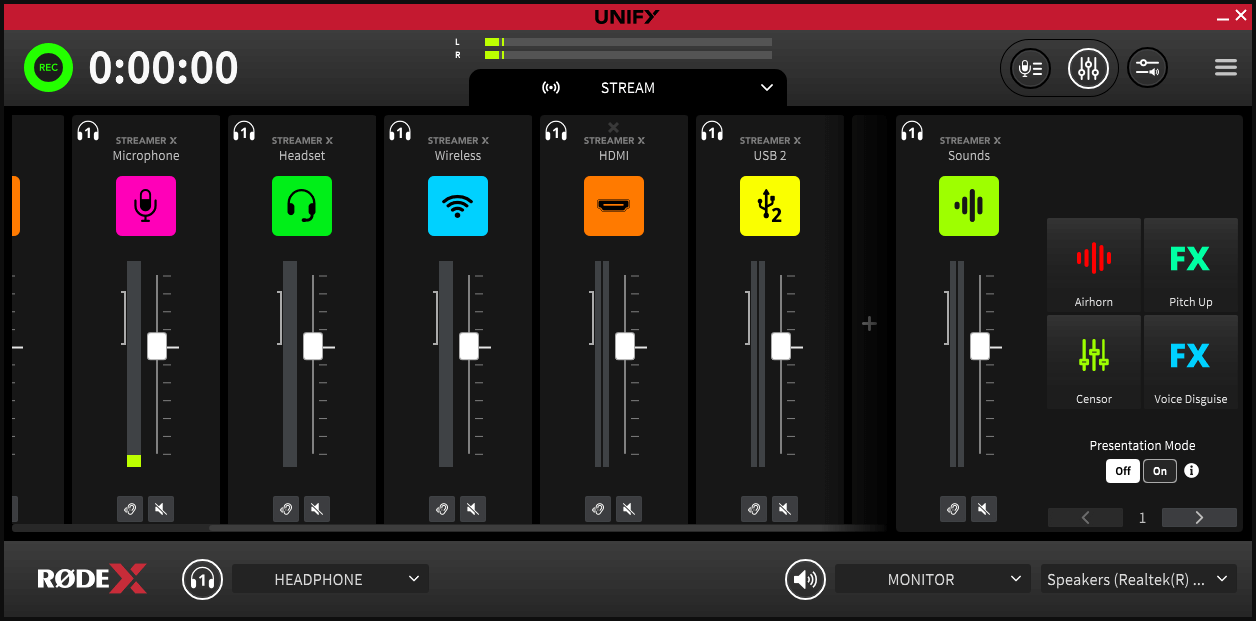The height and width of the screenshot is (621, 1256).
Task: Trigger the Airhorn sound pad
Action: pos(1093,264)
